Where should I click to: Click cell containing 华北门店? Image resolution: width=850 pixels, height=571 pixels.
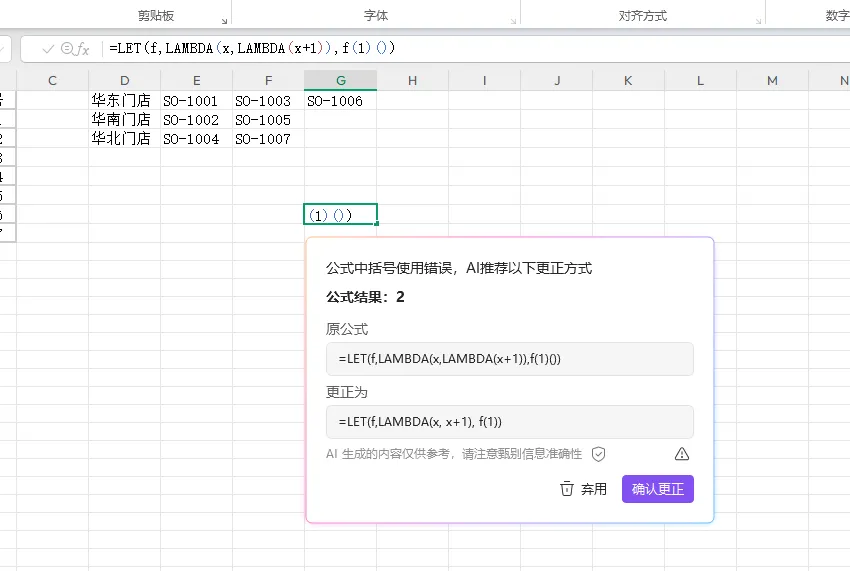coord(125,138)
